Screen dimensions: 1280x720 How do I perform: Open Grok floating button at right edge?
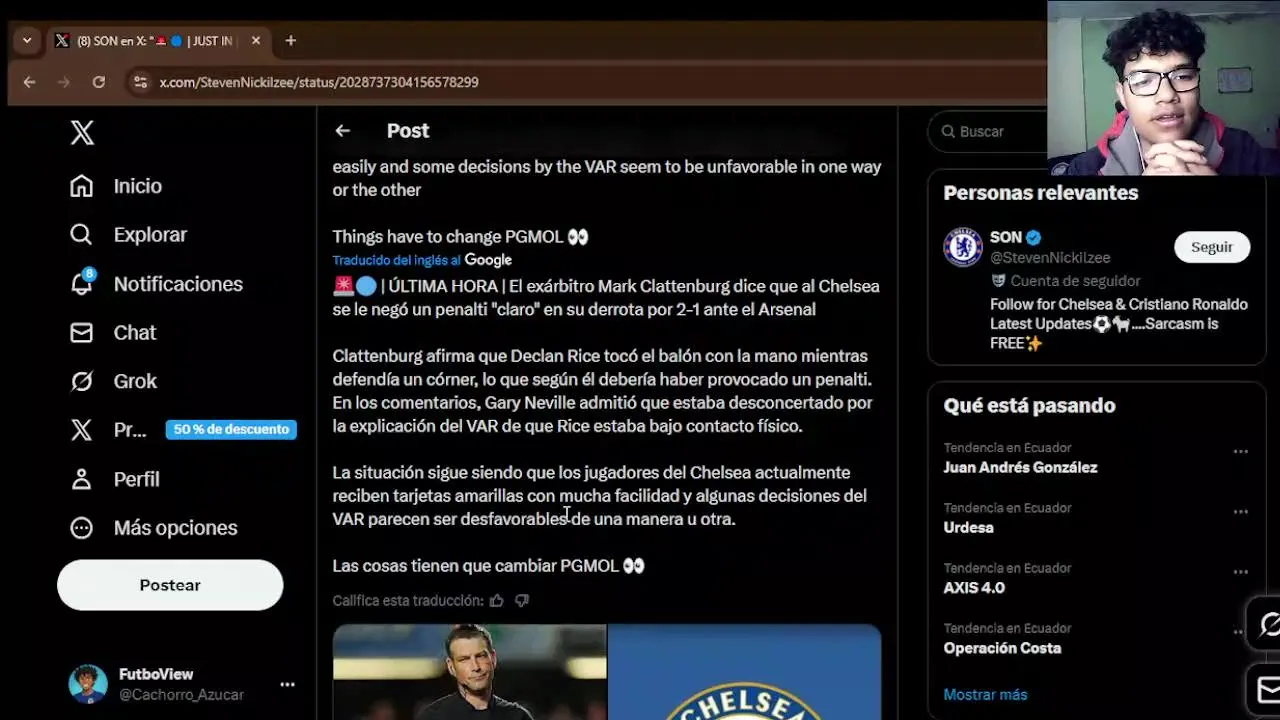pos(1267,625)
